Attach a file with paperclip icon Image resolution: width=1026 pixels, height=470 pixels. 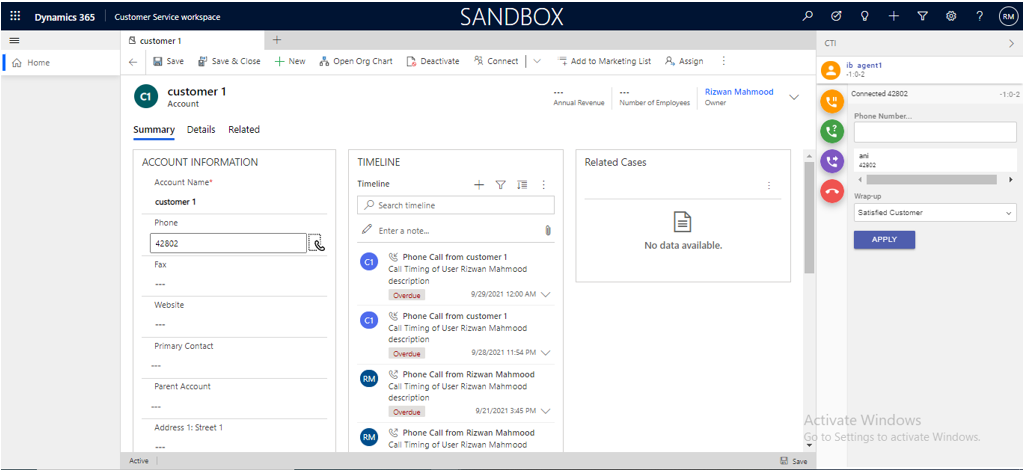[x=548, y=230]
